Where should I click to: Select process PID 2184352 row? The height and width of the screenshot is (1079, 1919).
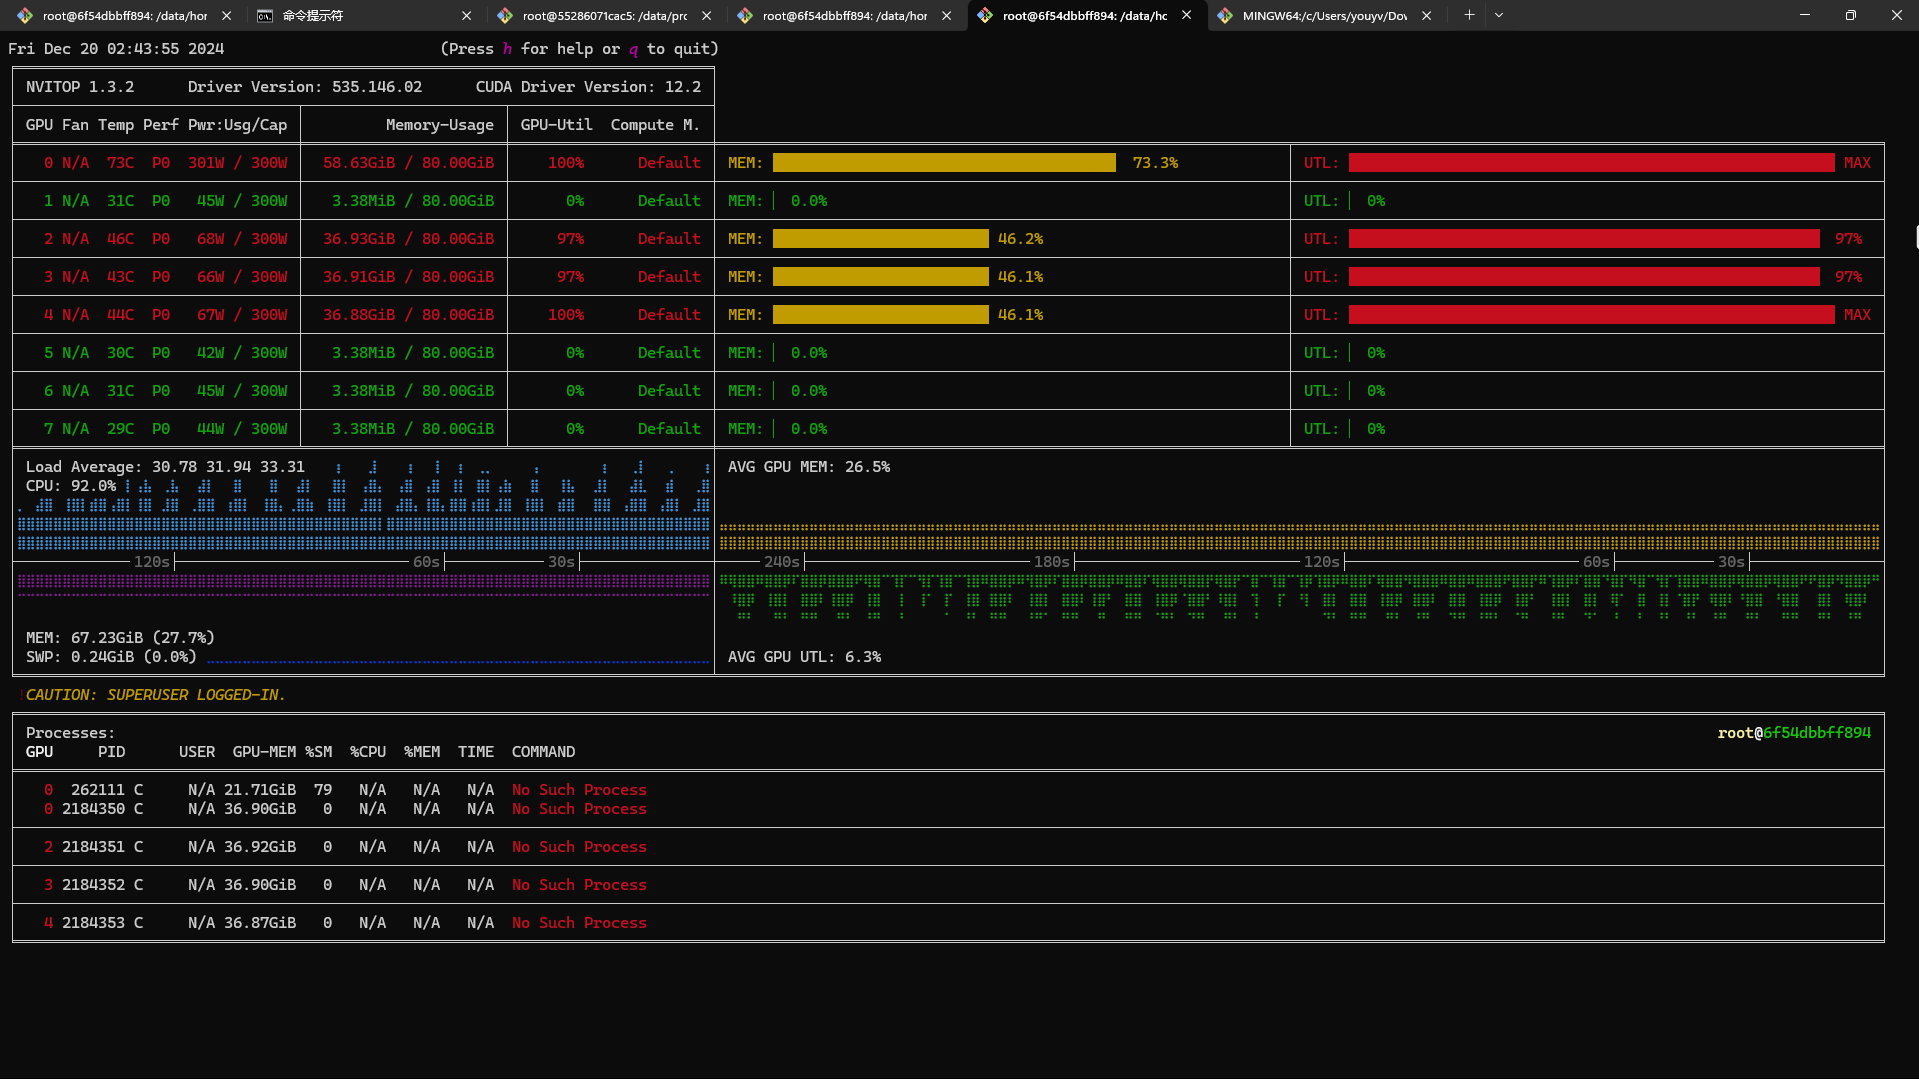(x=948, y=885)
